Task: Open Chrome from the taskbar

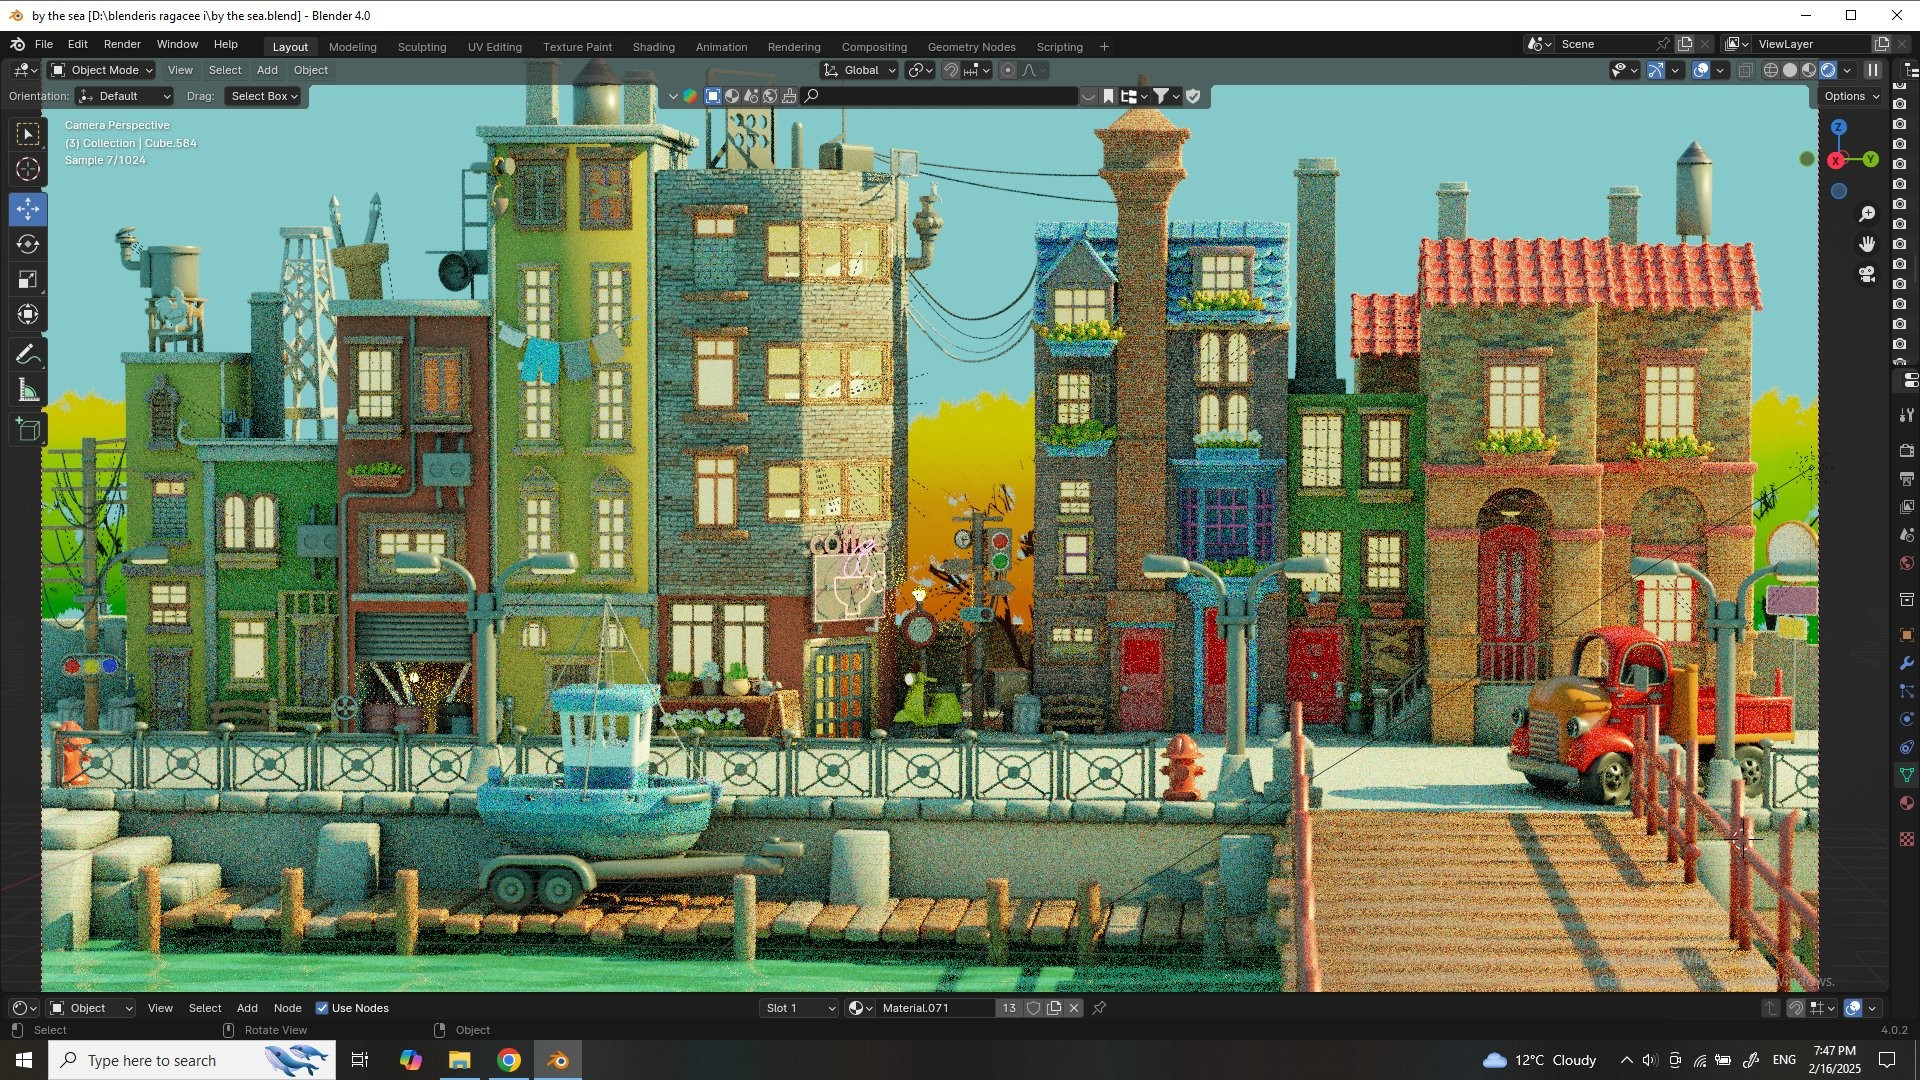Action: click(509, 1060)
